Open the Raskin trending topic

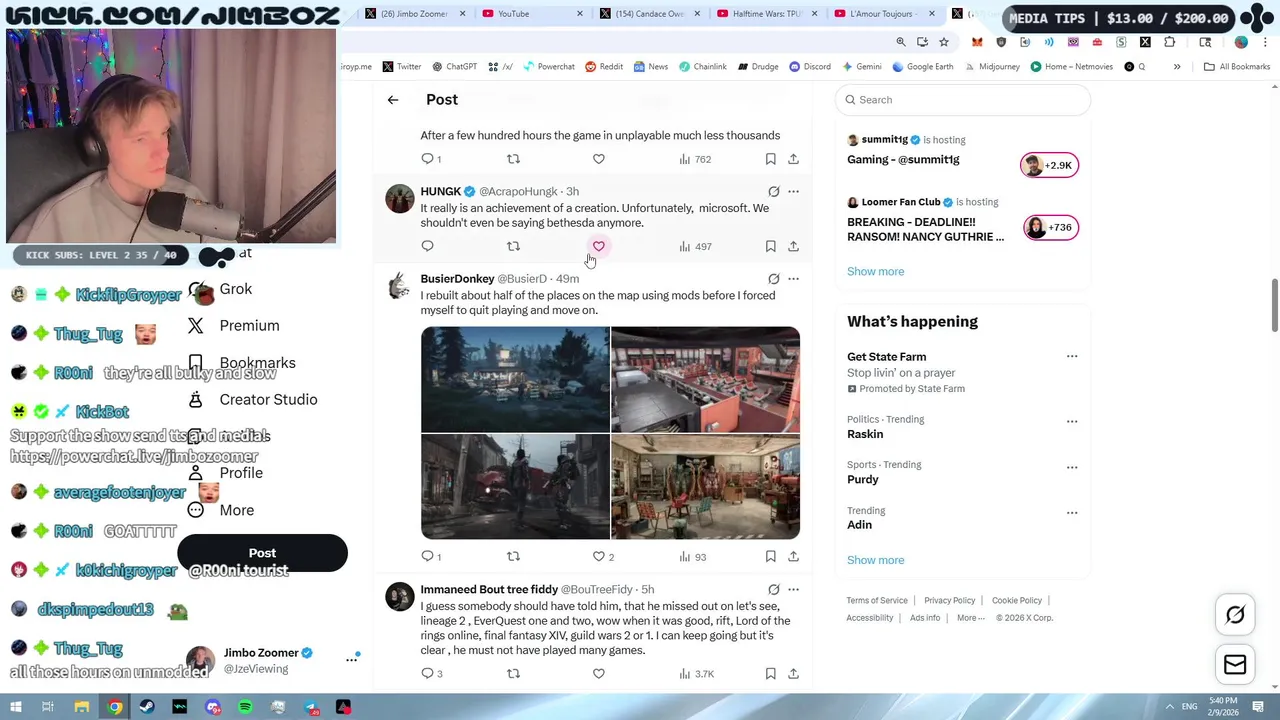tap(865, 434)
